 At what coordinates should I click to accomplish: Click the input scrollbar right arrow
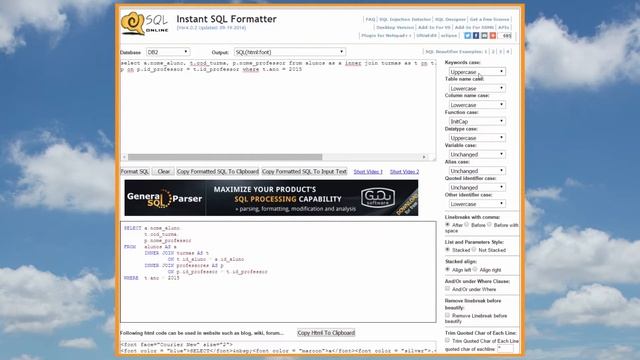(x=424, y=157)
